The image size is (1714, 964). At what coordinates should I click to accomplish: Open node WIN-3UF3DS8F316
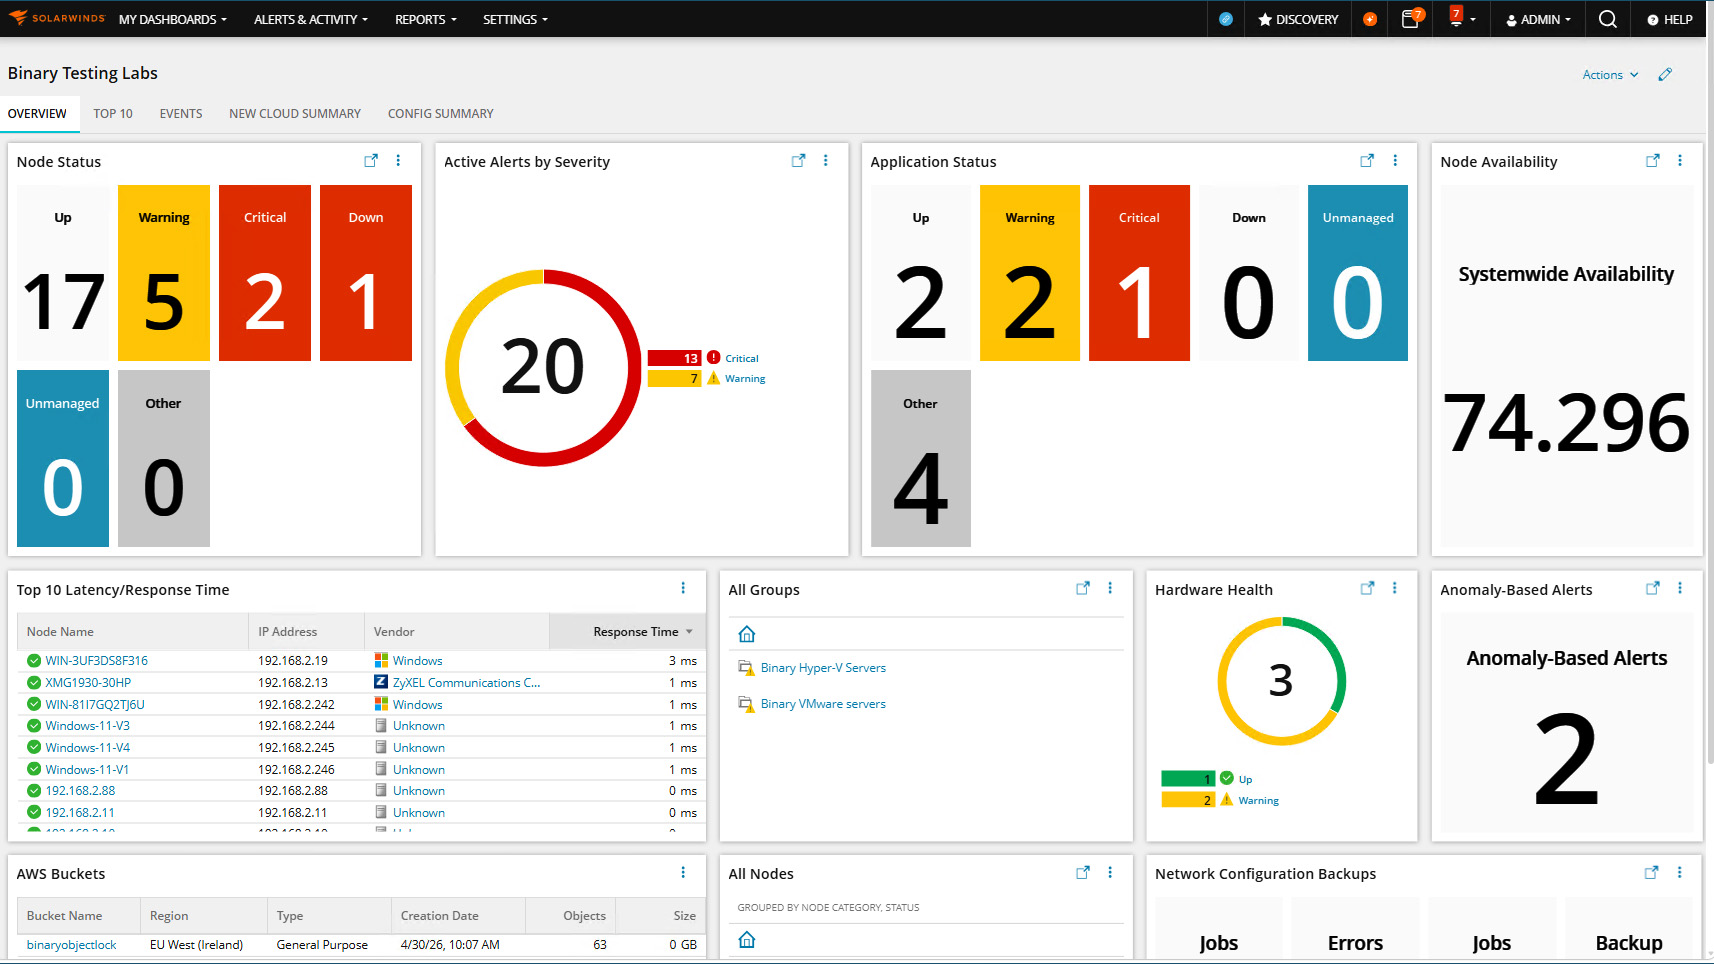[x=96, y=661]
